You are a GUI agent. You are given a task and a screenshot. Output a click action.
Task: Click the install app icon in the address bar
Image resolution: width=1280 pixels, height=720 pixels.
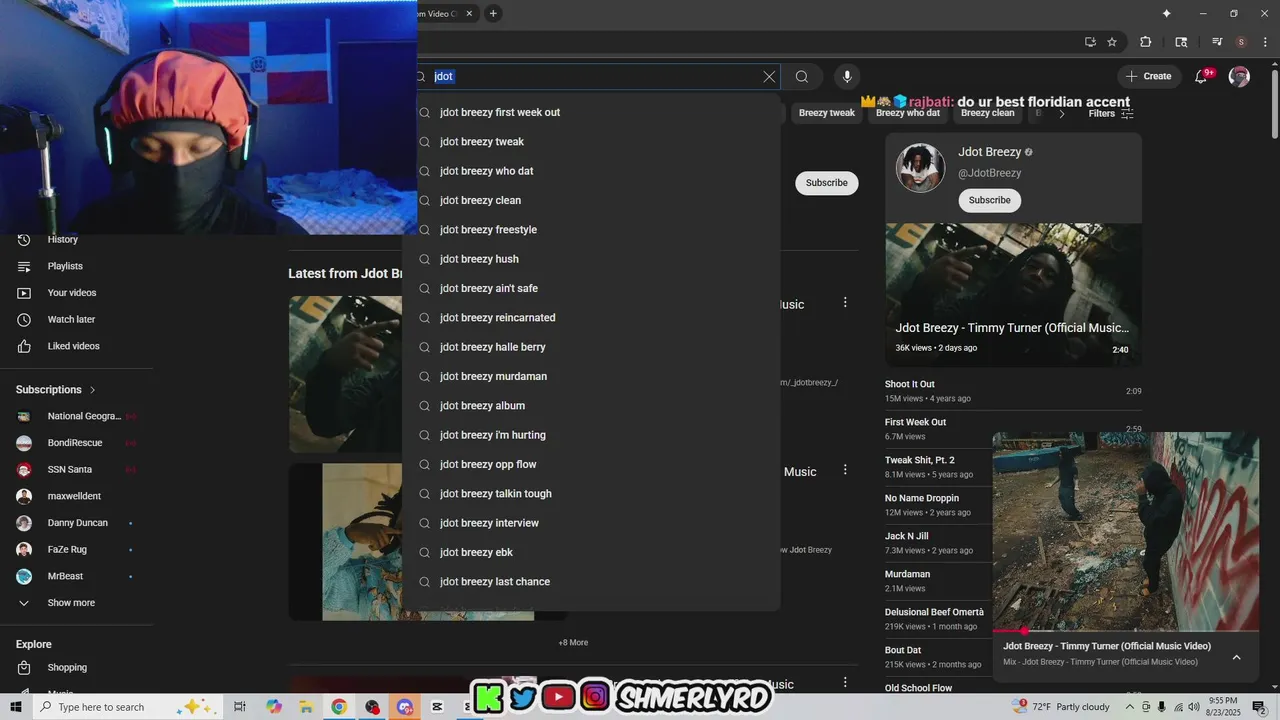click(x=1090, y=42)
